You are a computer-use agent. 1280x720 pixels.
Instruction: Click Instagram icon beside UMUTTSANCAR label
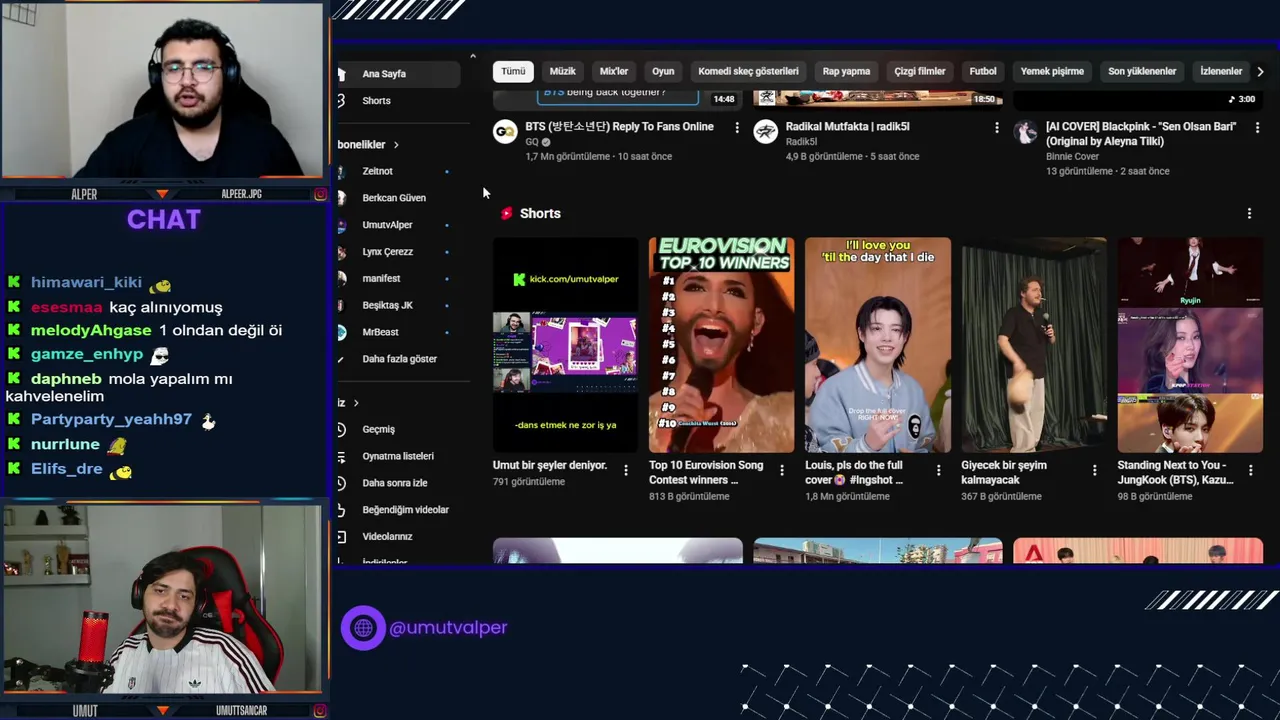[320, 711]
